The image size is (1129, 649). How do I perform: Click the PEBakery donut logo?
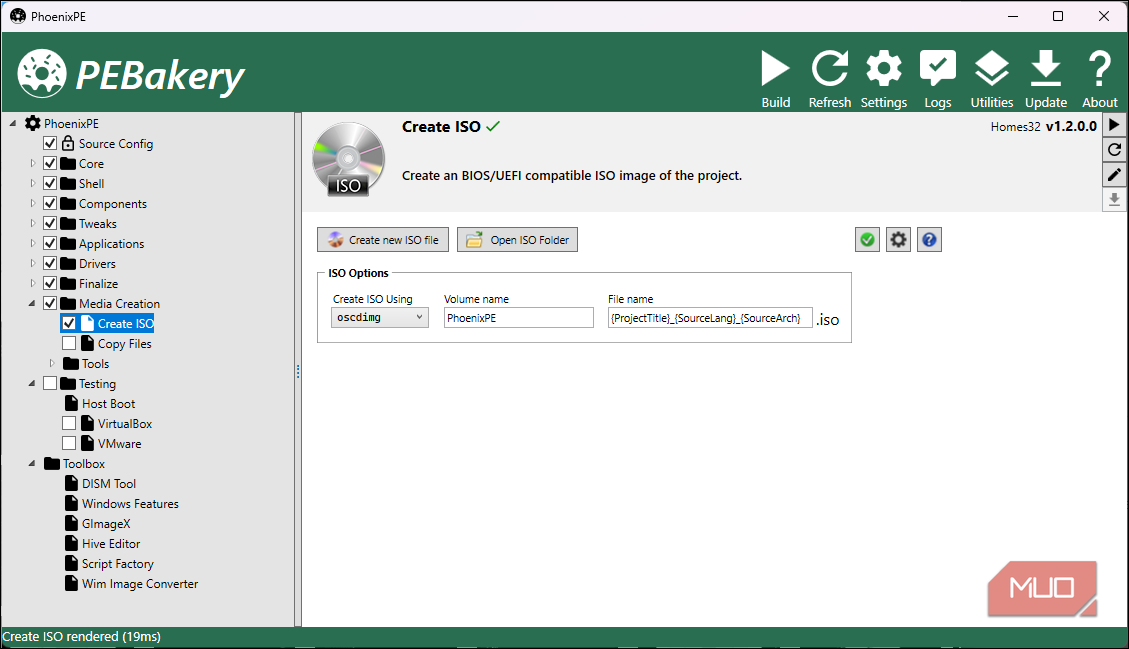(x=42, y=73)
